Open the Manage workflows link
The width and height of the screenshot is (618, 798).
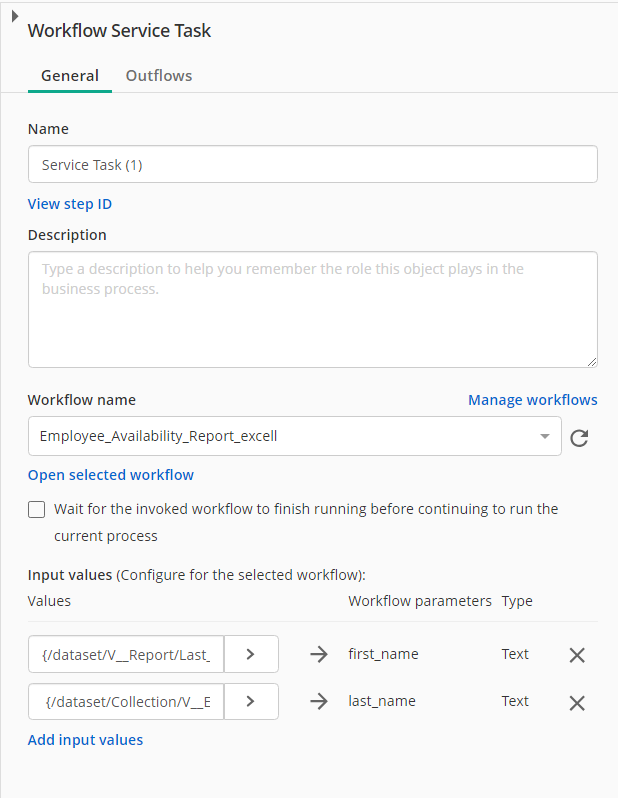point(532,400)
